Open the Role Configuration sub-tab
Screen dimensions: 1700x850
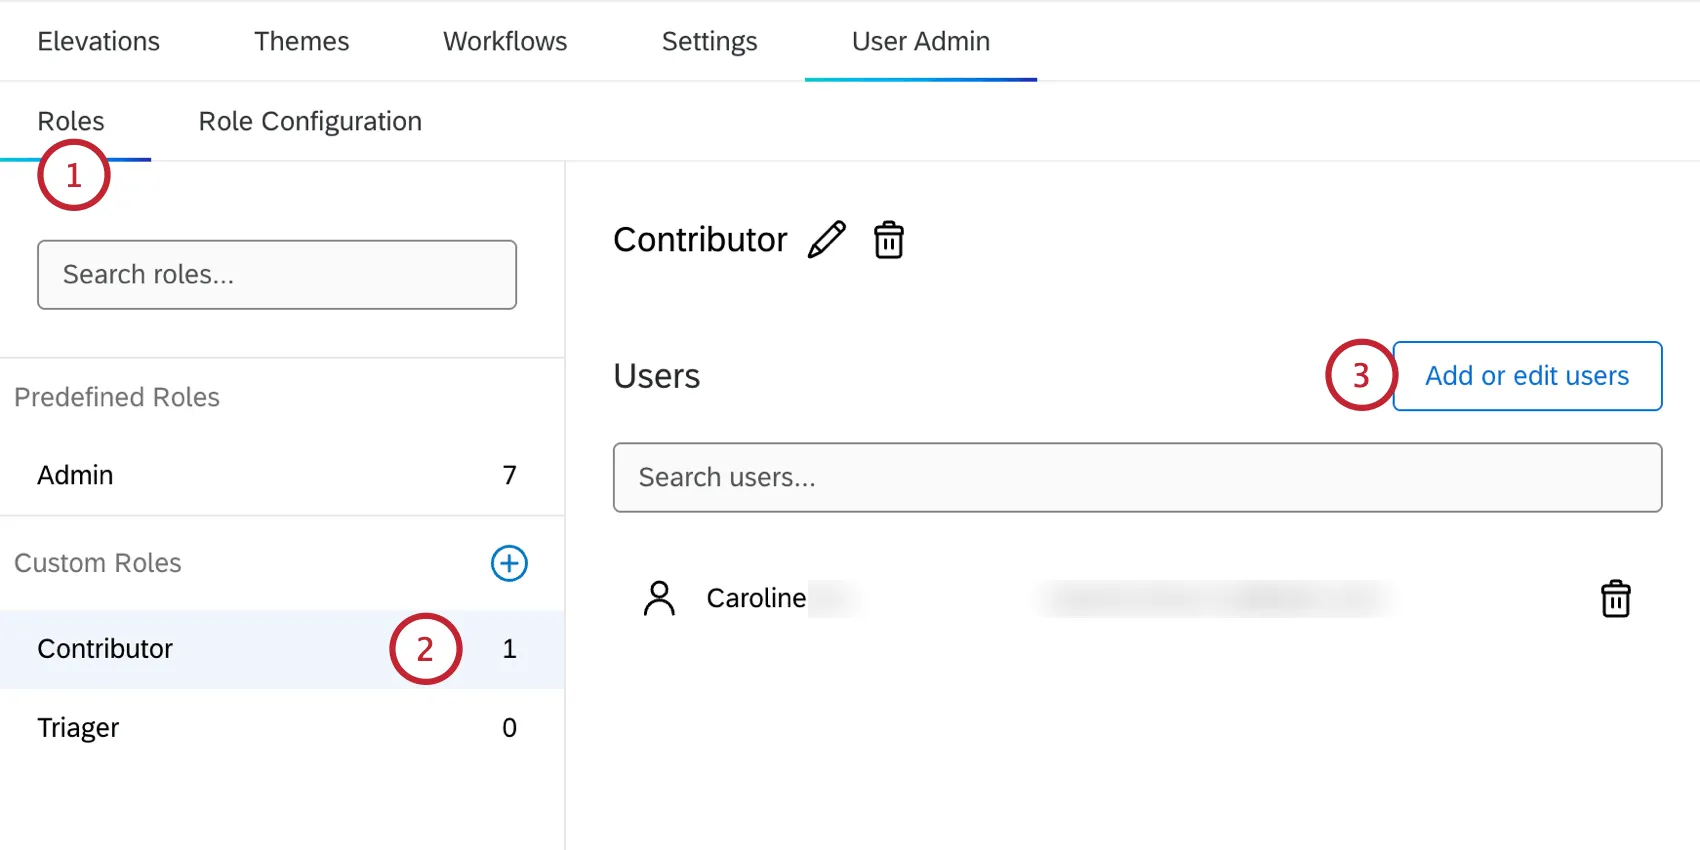[x=310, y=121]
